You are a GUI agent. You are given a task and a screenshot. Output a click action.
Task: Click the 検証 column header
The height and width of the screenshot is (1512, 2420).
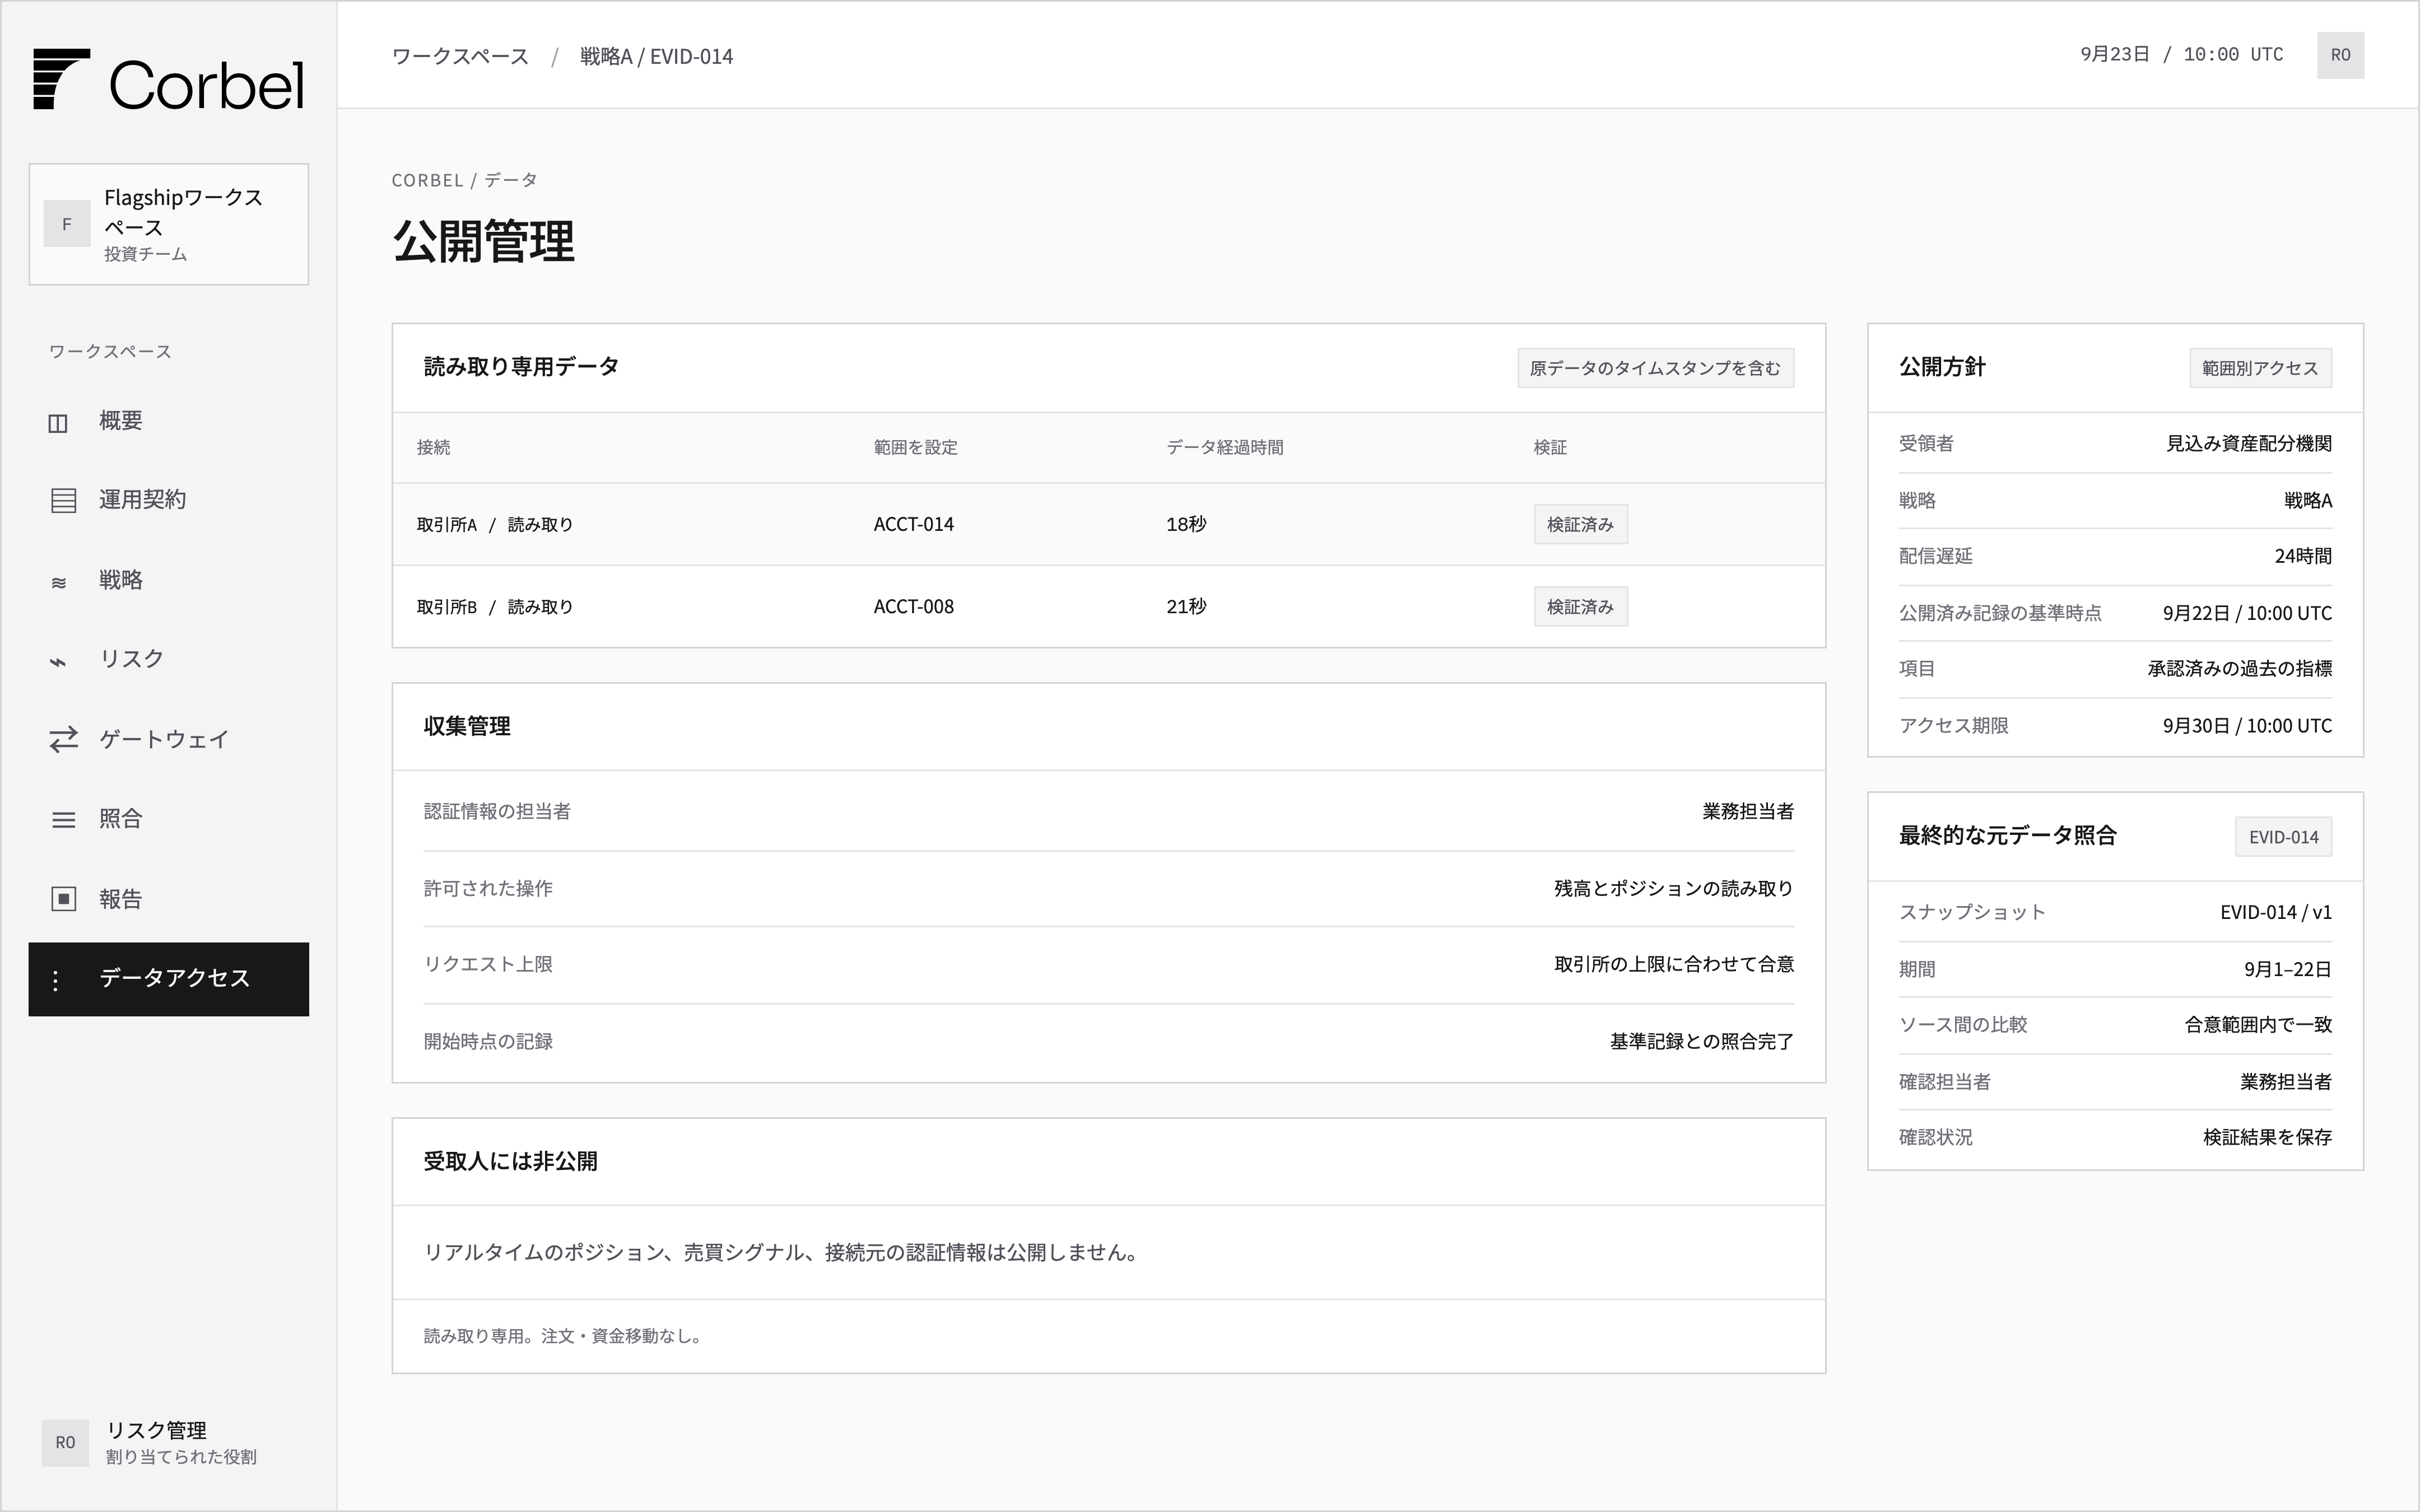[1550, 448]
